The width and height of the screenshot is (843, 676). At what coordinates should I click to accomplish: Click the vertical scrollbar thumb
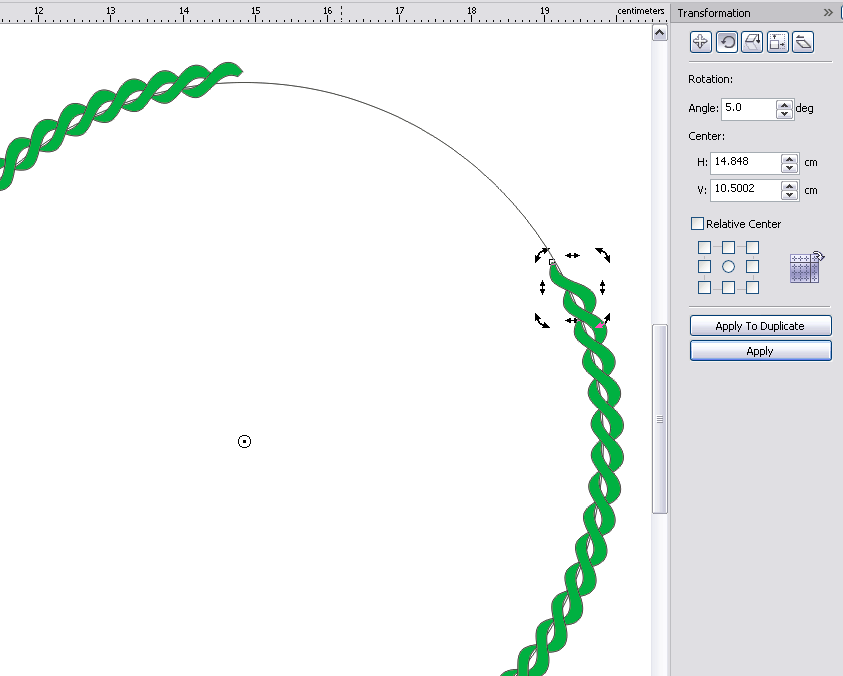(x=660, y=419)
